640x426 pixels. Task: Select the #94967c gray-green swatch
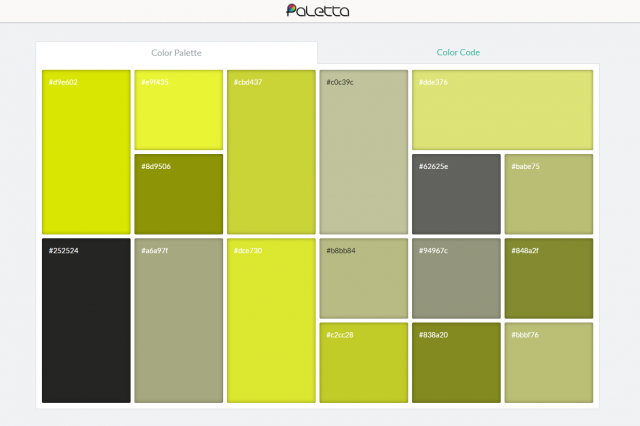click(456, 278)
